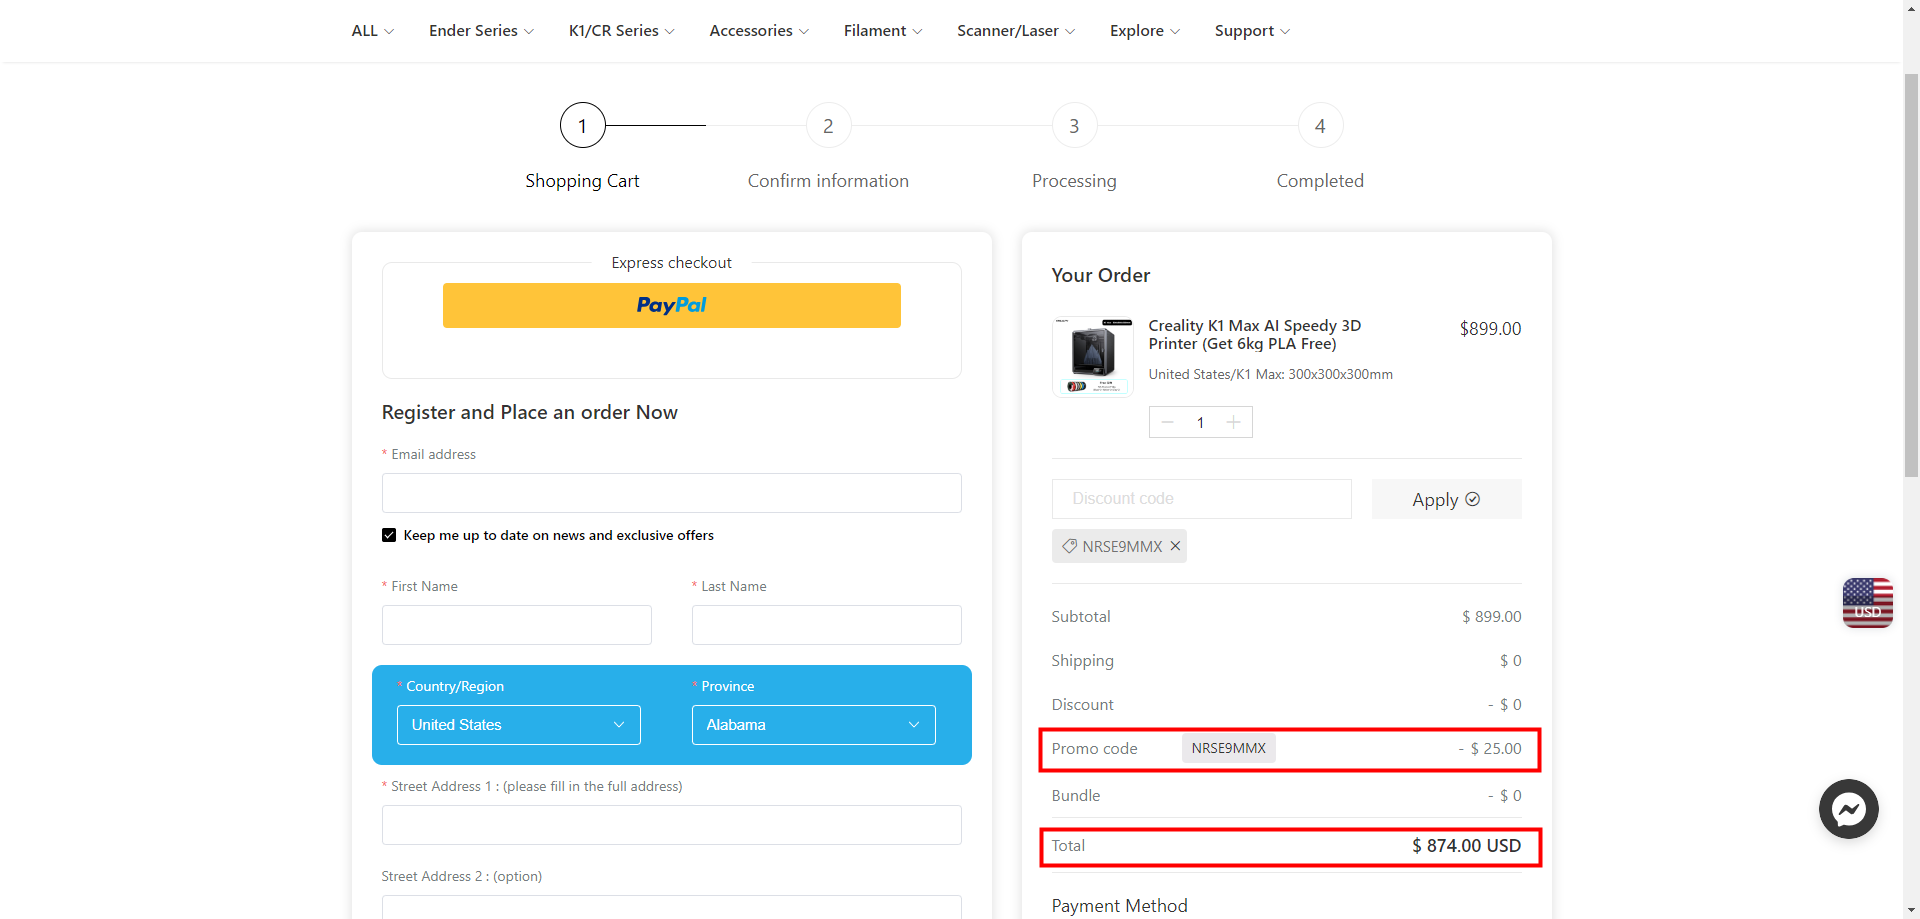The width and height of the screenshot is (1920, 919).
Task: Expand the Explore menu
Action: 1145,31
